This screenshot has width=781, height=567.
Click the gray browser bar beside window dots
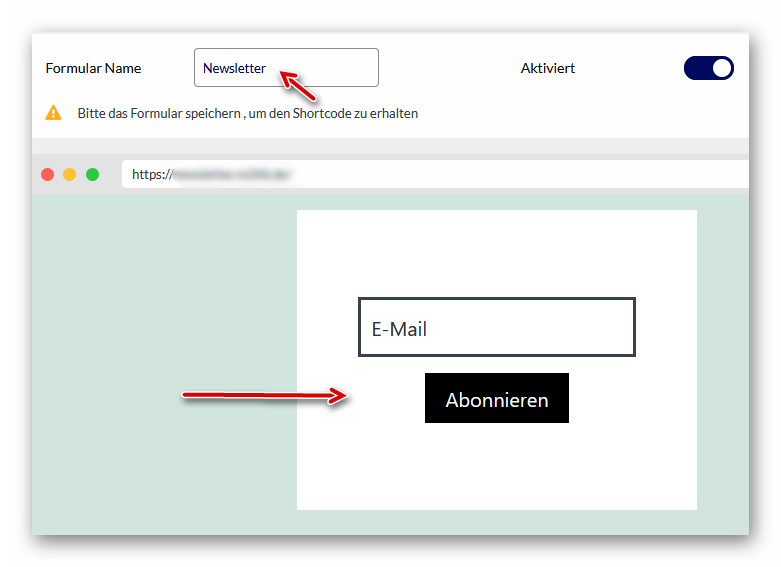coord(111,174)
